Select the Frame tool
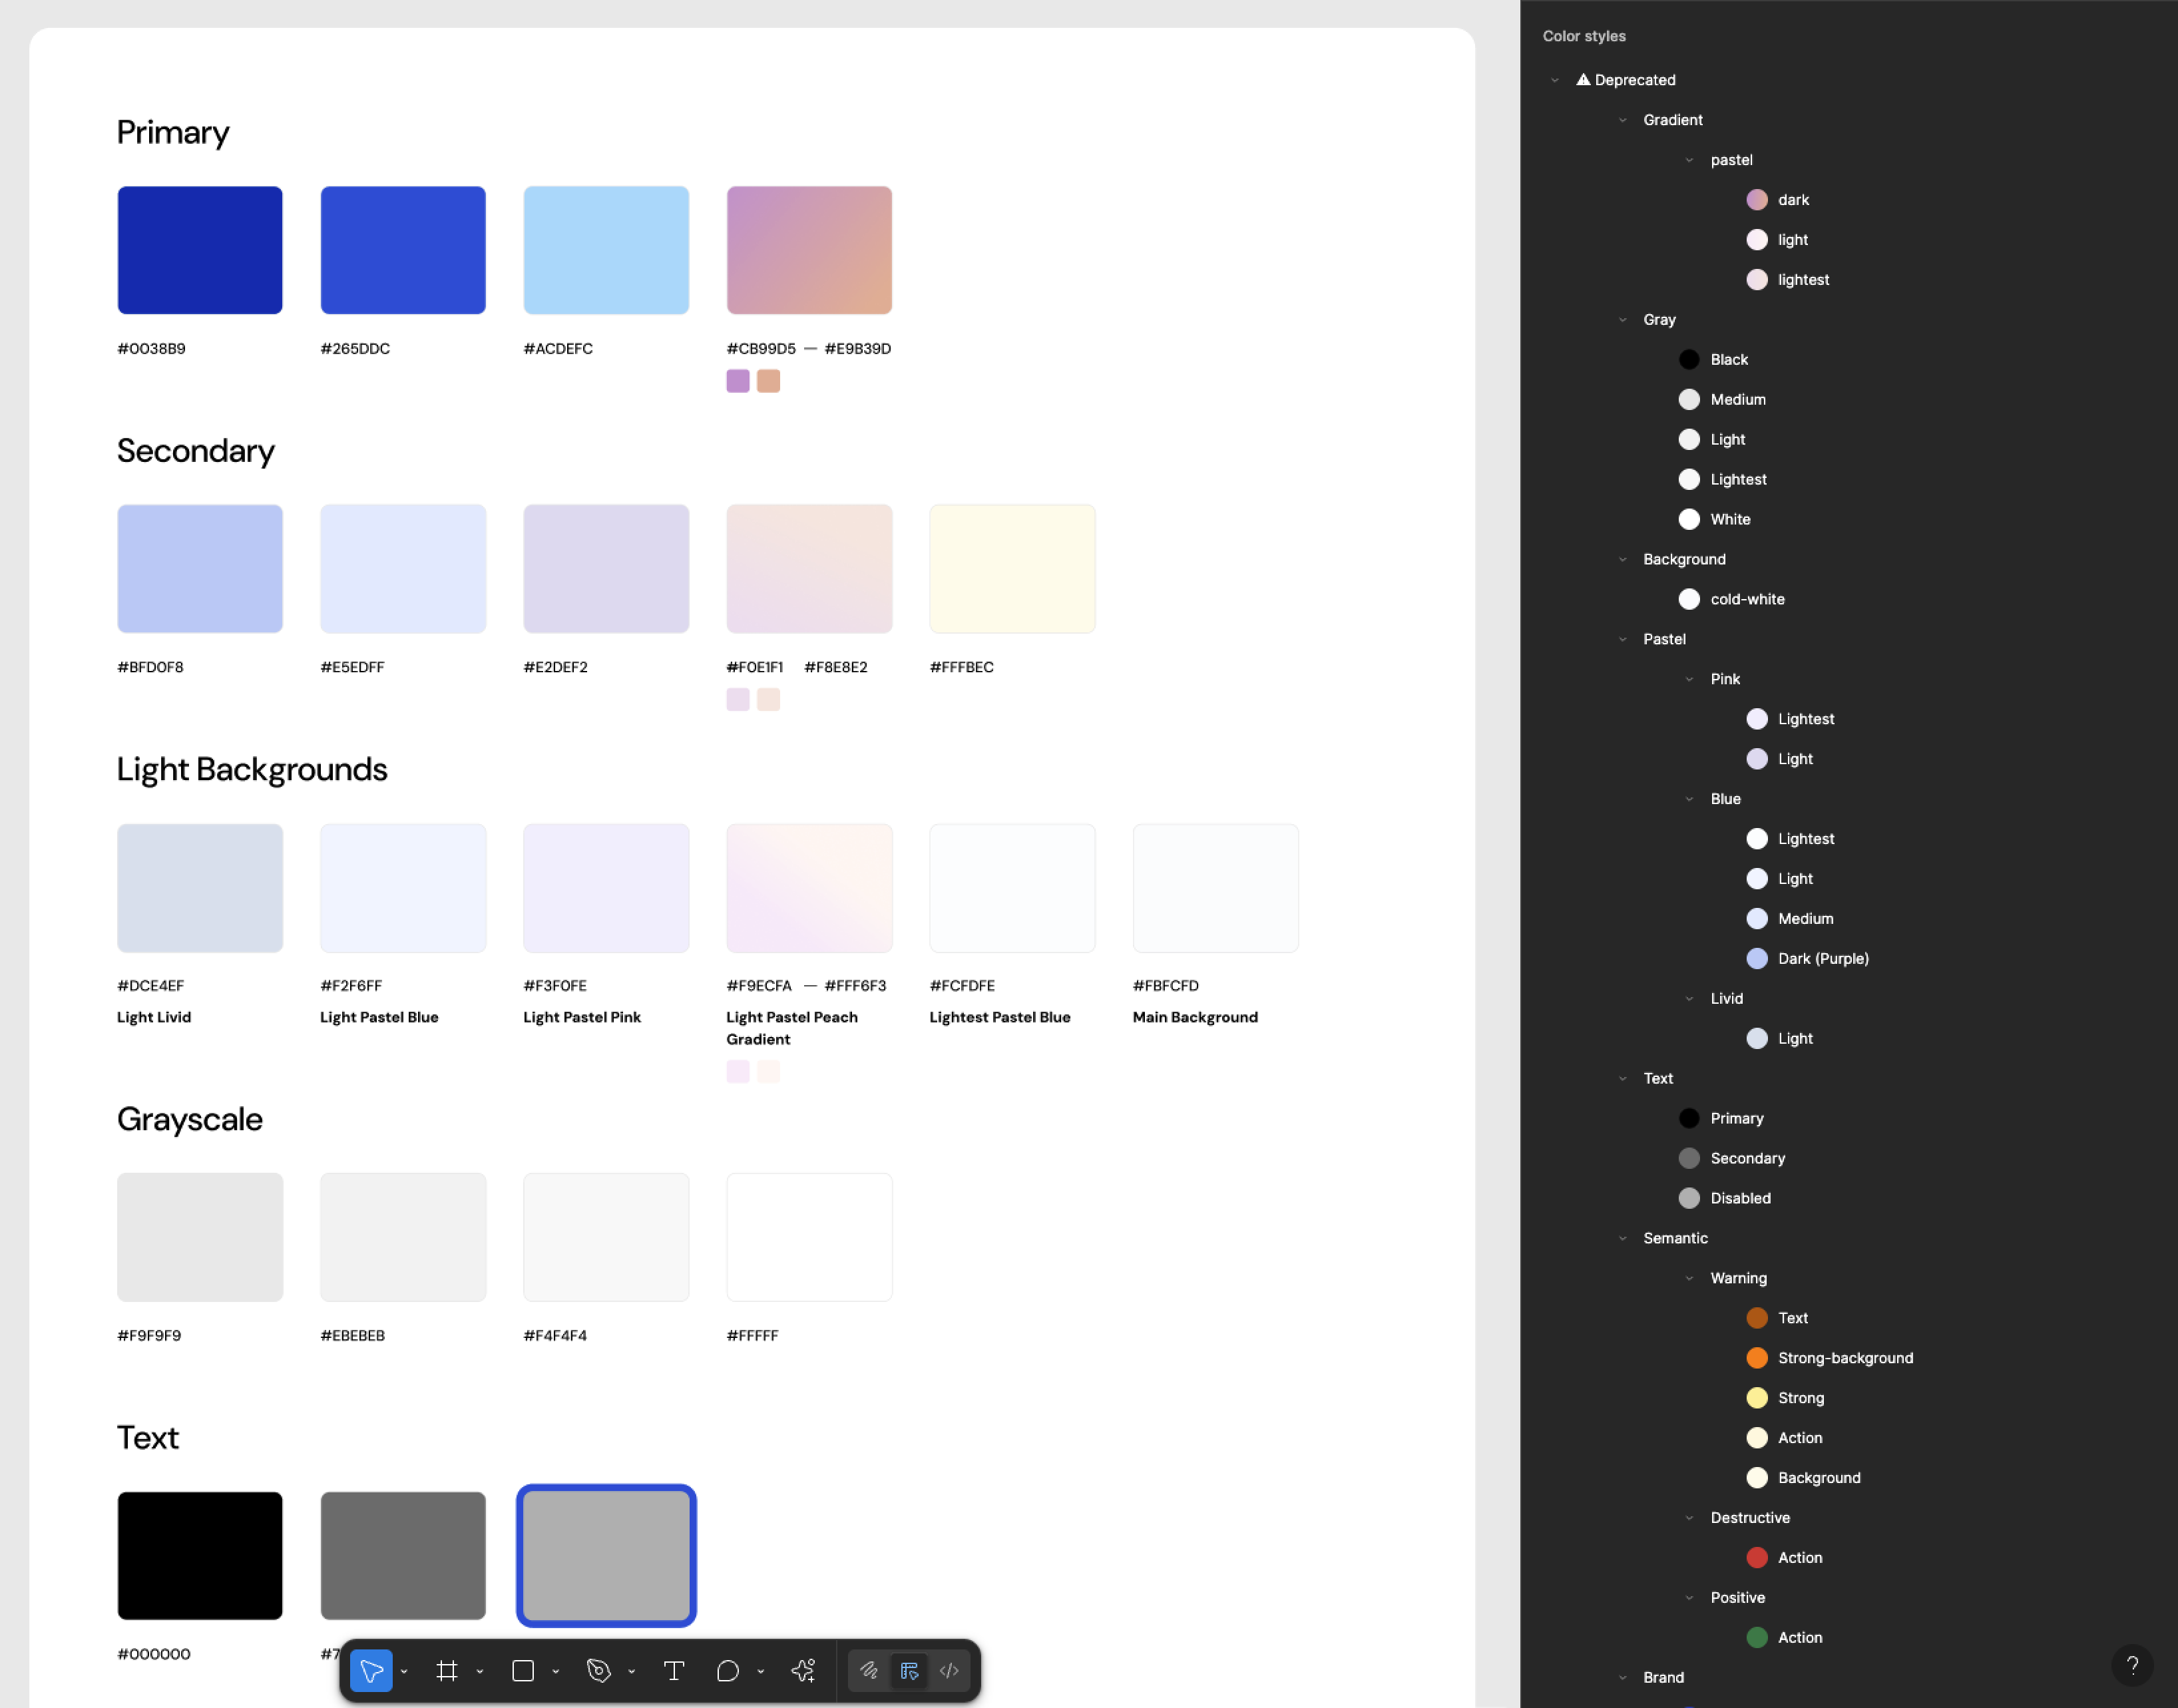Viewport: 2178px width, 1708px height. (447, 1670)
